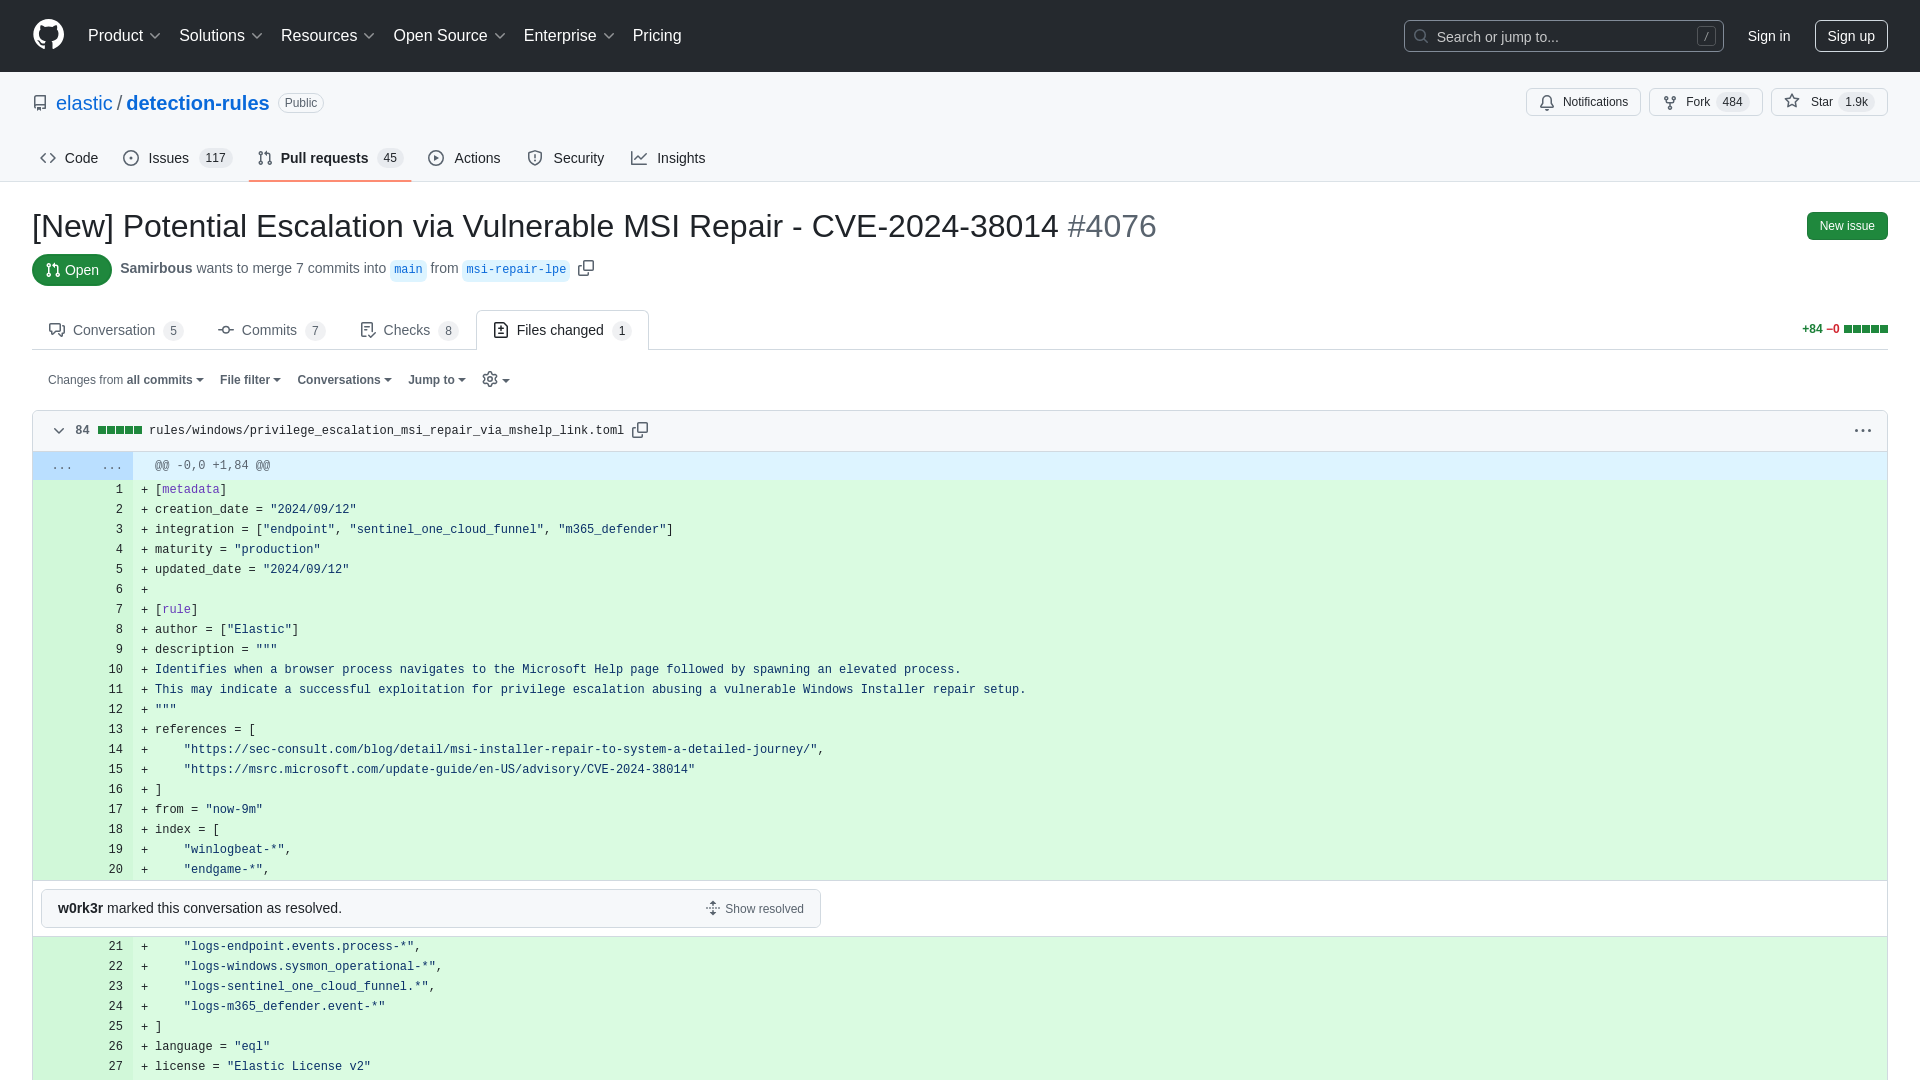Expand the Enterprise menu

pyautogui.click(x=569, y=35)
